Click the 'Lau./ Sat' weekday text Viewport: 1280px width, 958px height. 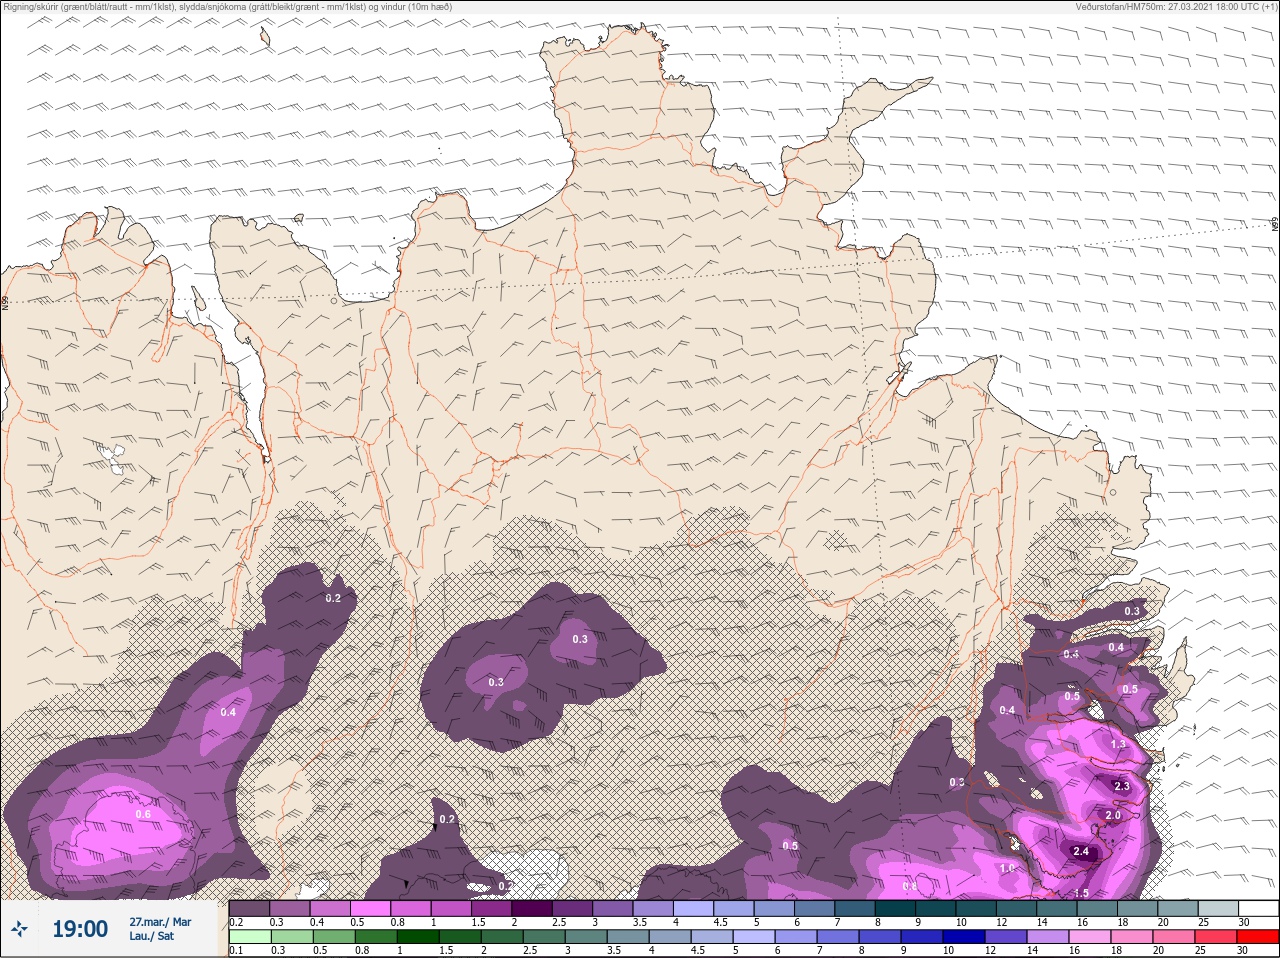(152, 936)
